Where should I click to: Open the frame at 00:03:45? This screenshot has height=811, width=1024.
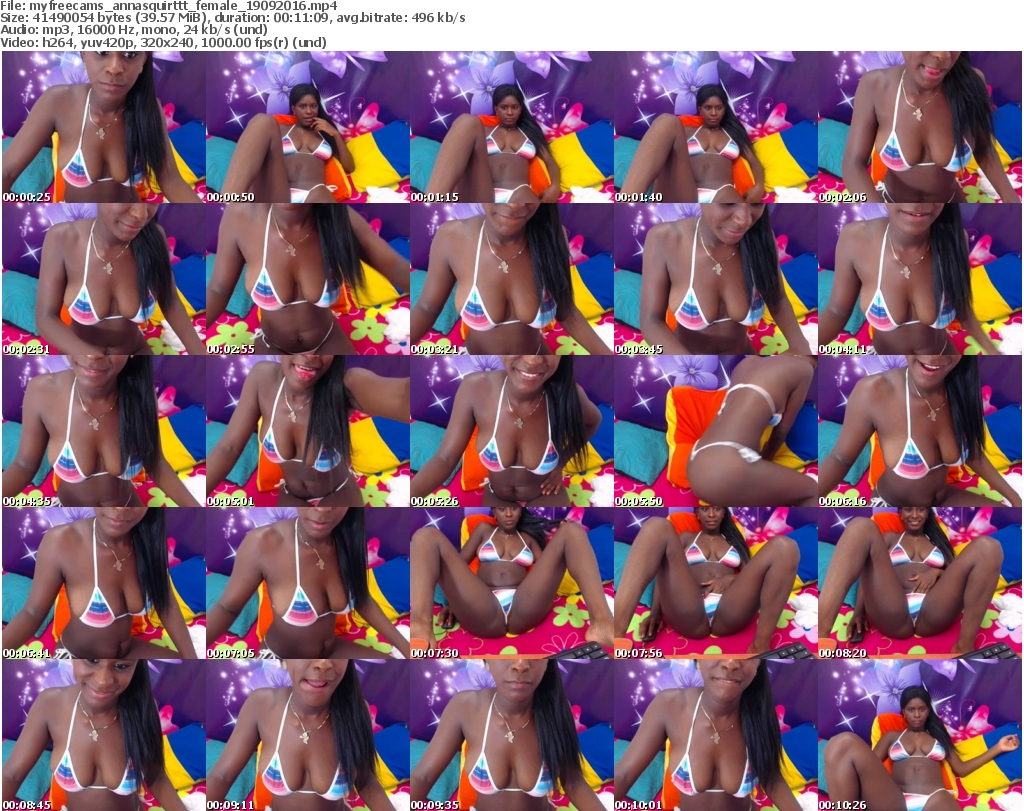[715, 279]
